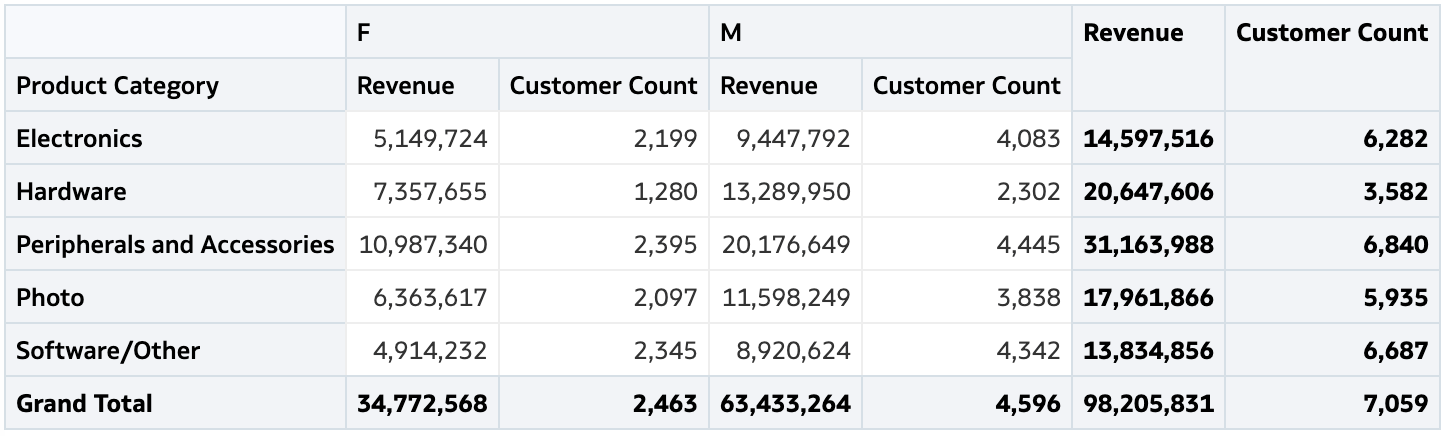
Task: Click the bold Revenue total column header
Action: click(x=1149, y=59)
